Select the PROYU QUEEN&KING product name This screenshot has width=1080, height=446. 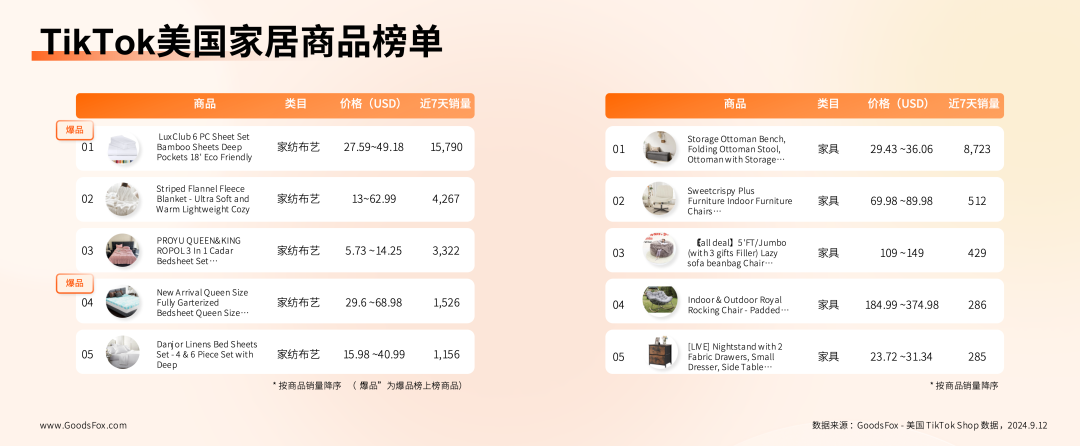point(199,251)
